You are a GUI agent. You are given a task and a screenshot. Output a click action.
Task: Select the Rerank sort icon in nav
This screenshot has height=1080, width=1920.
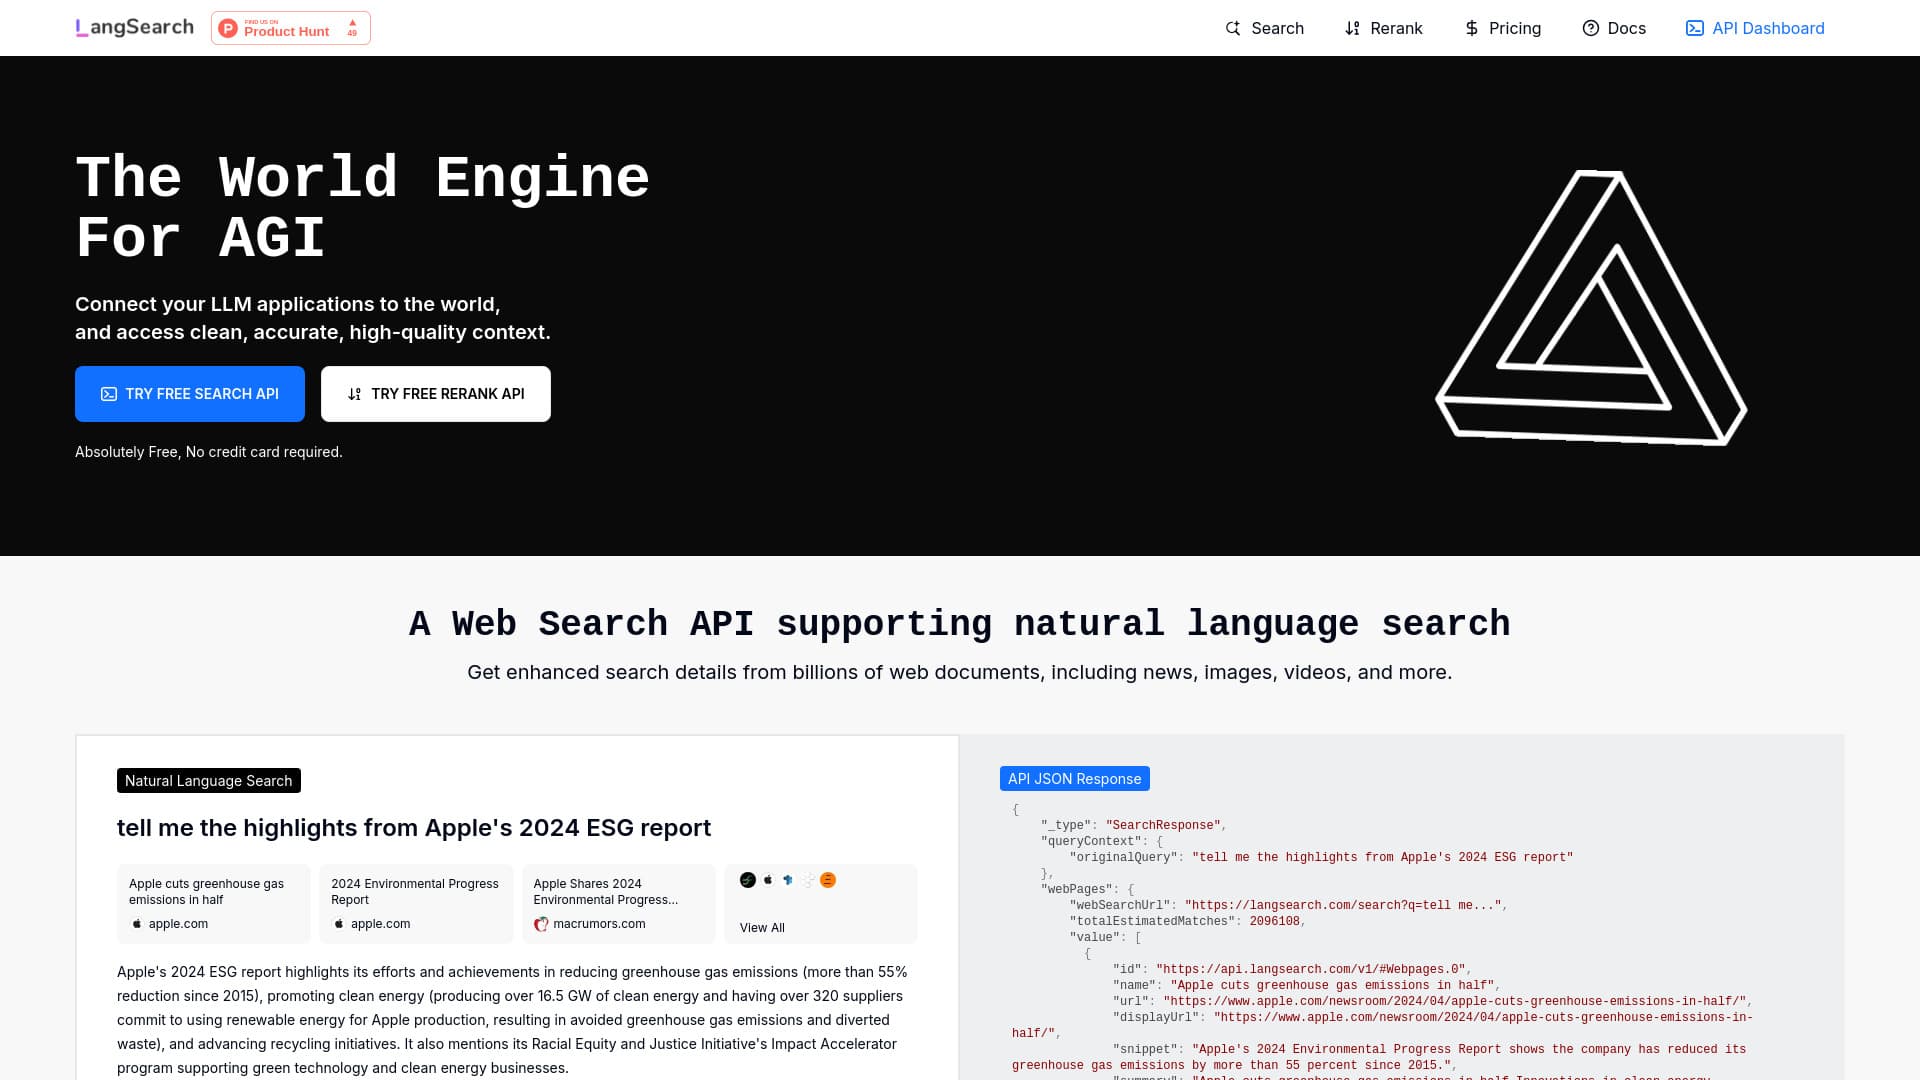coord(1352,28)
